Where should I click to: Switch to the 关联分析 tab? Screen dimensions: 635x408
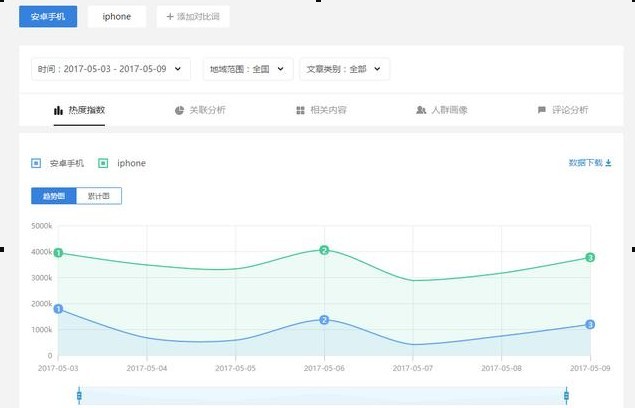point(200,110)
